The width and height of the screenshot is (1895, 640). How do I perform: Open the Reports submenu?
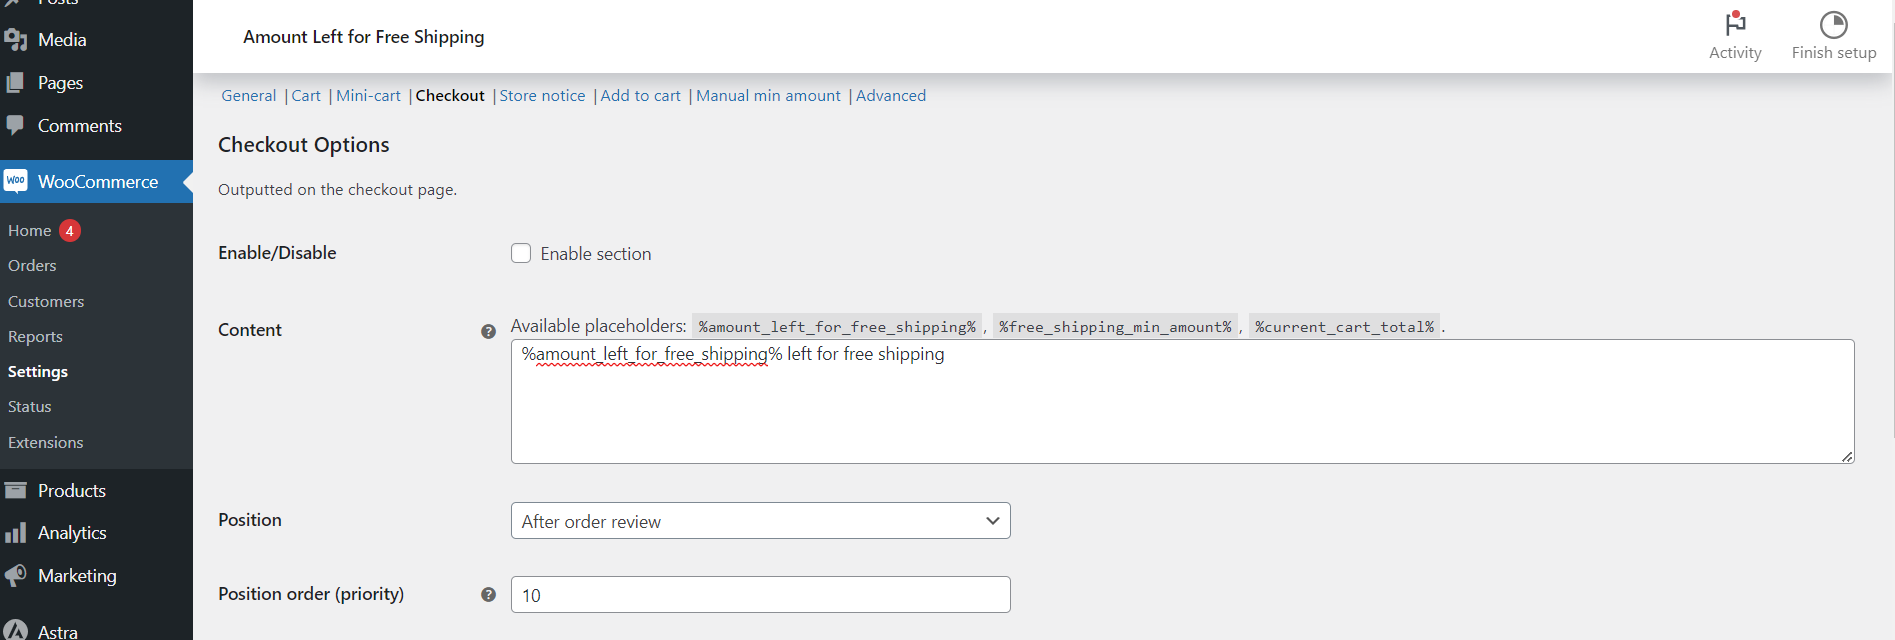pos(35,337)
